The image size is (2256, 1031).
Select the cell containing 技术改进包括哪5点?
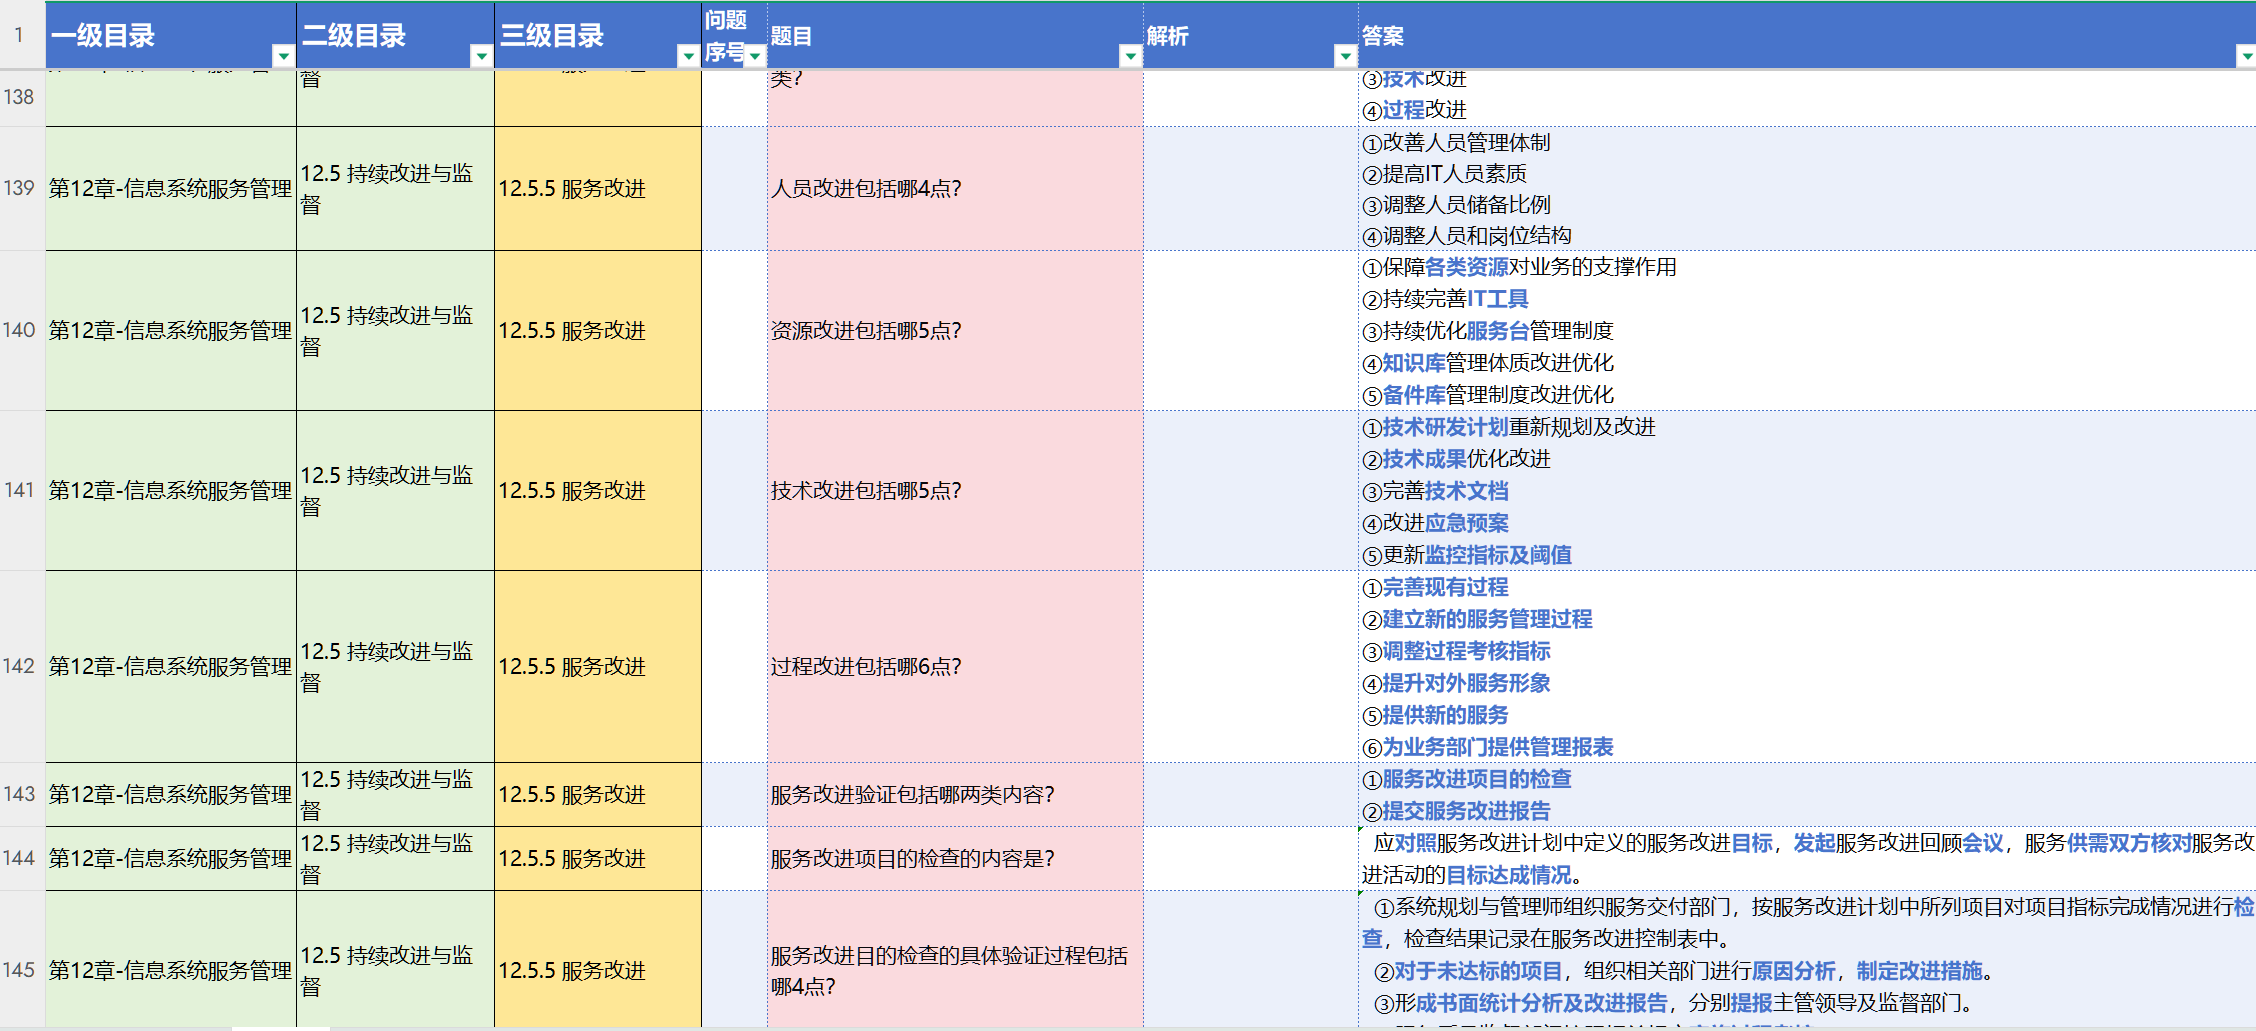(952, 491)
